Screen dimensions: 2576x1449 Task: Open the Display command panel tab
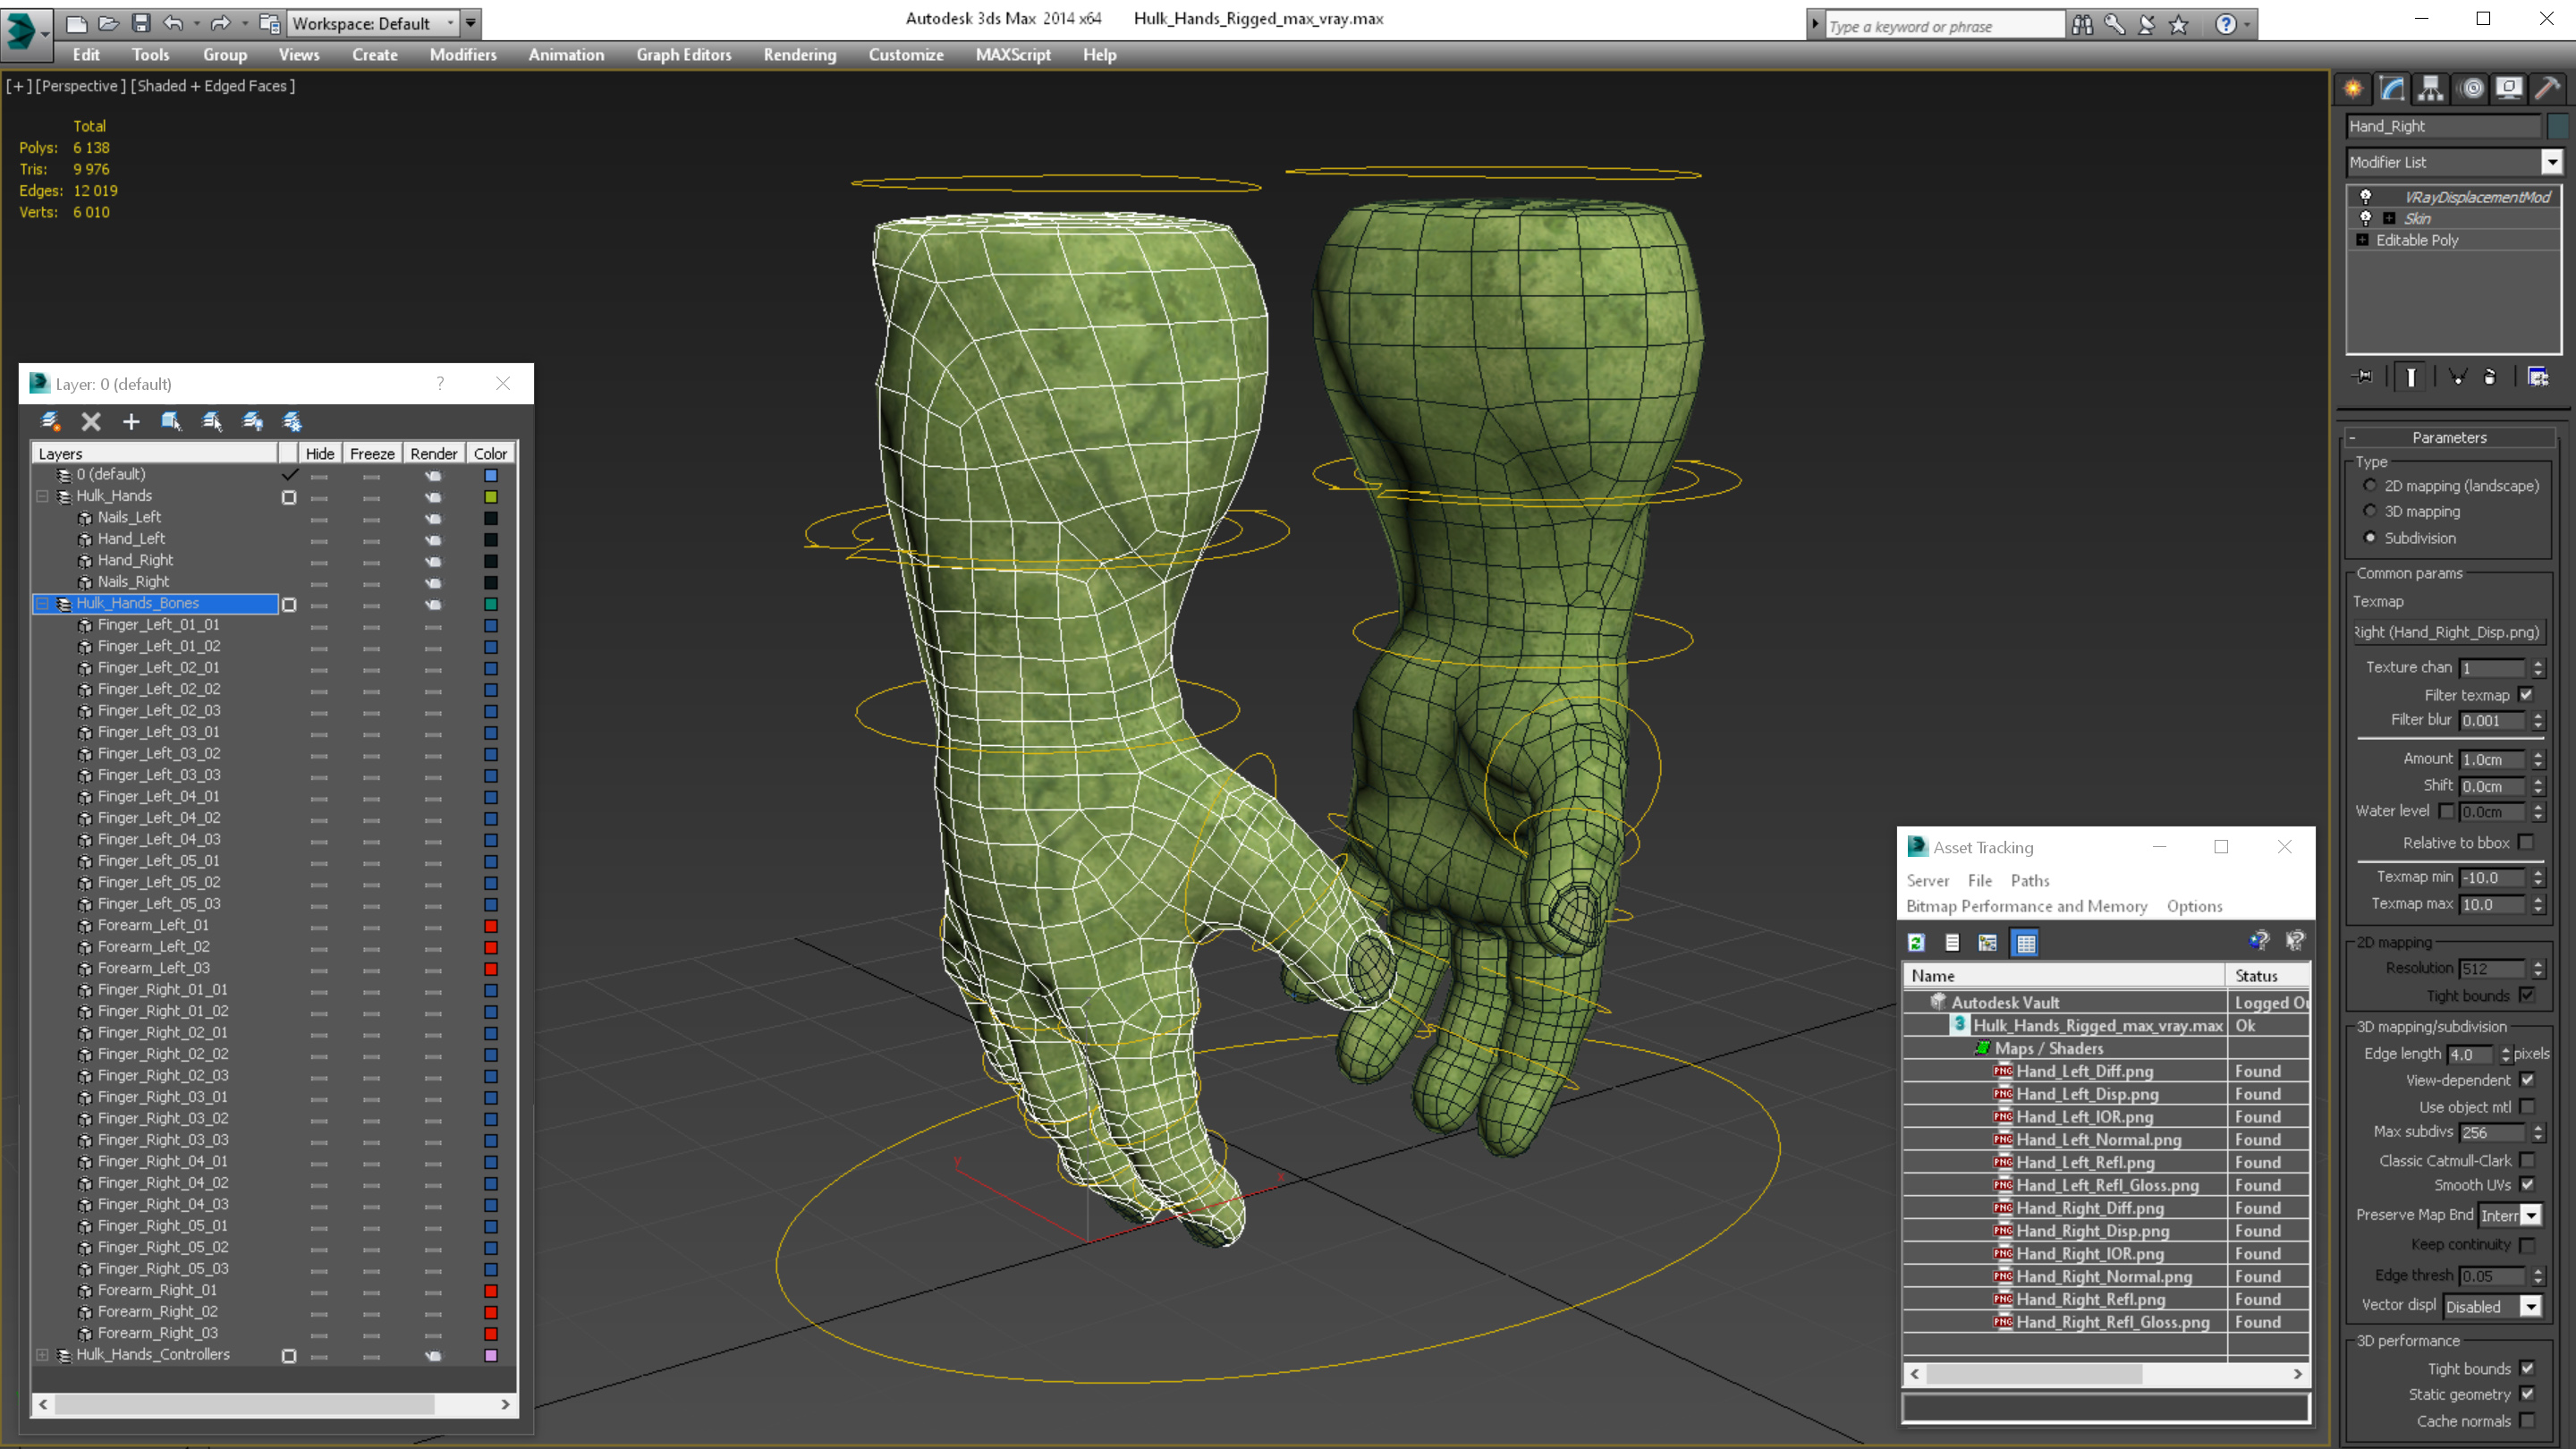pyautogui.click(x=2509, y=89)
